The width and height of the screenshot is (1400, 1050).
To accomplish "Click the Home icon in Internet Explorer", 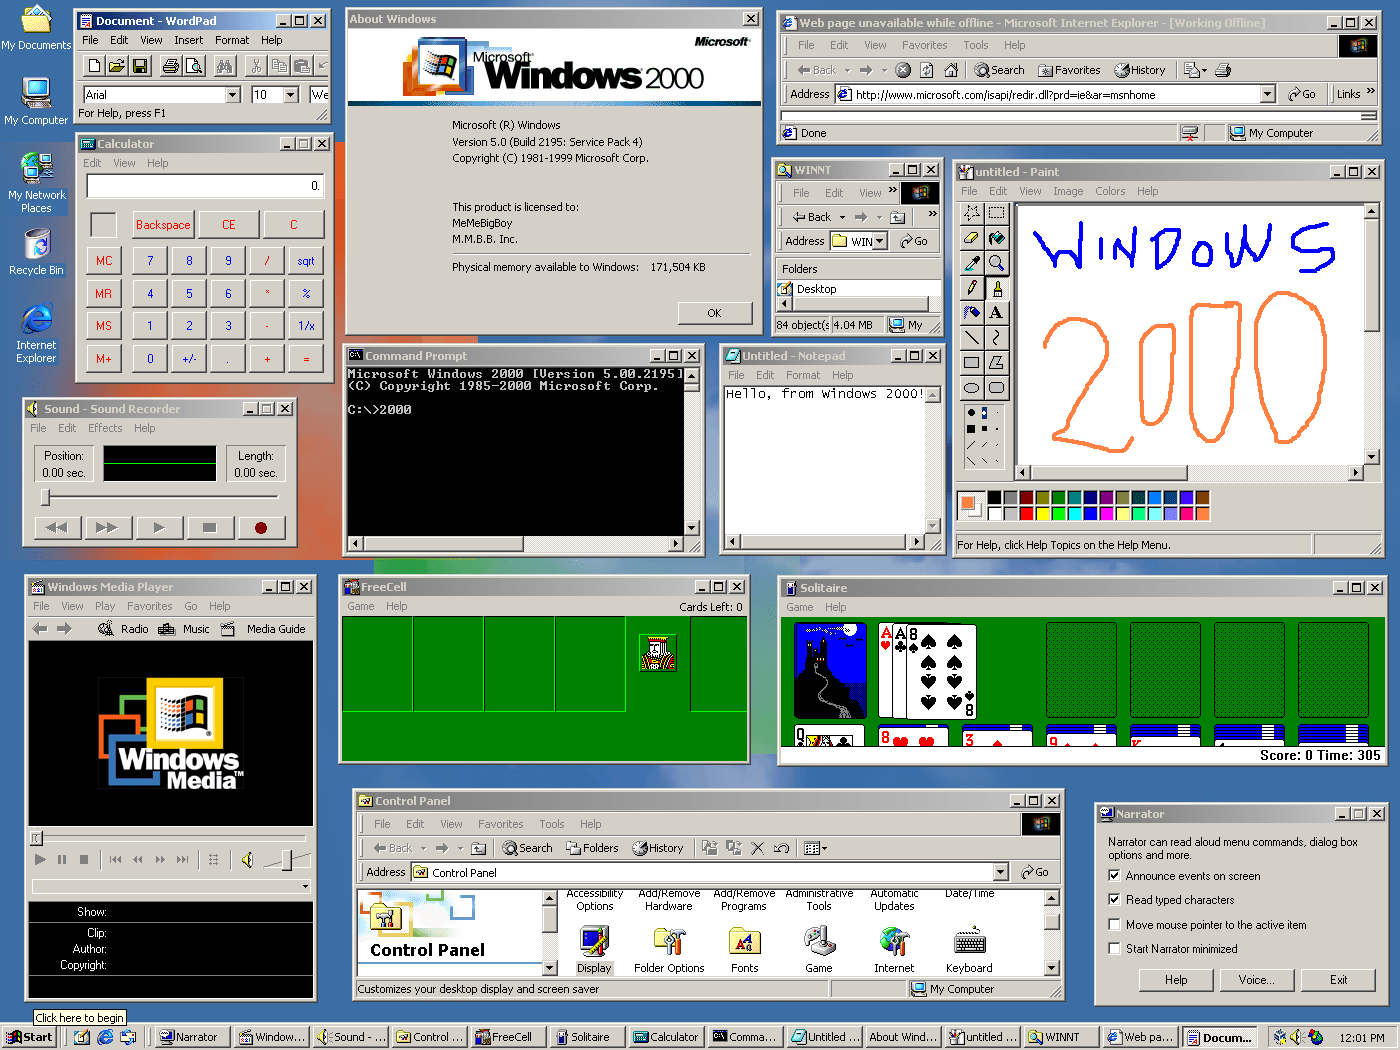I will (951, 70).
